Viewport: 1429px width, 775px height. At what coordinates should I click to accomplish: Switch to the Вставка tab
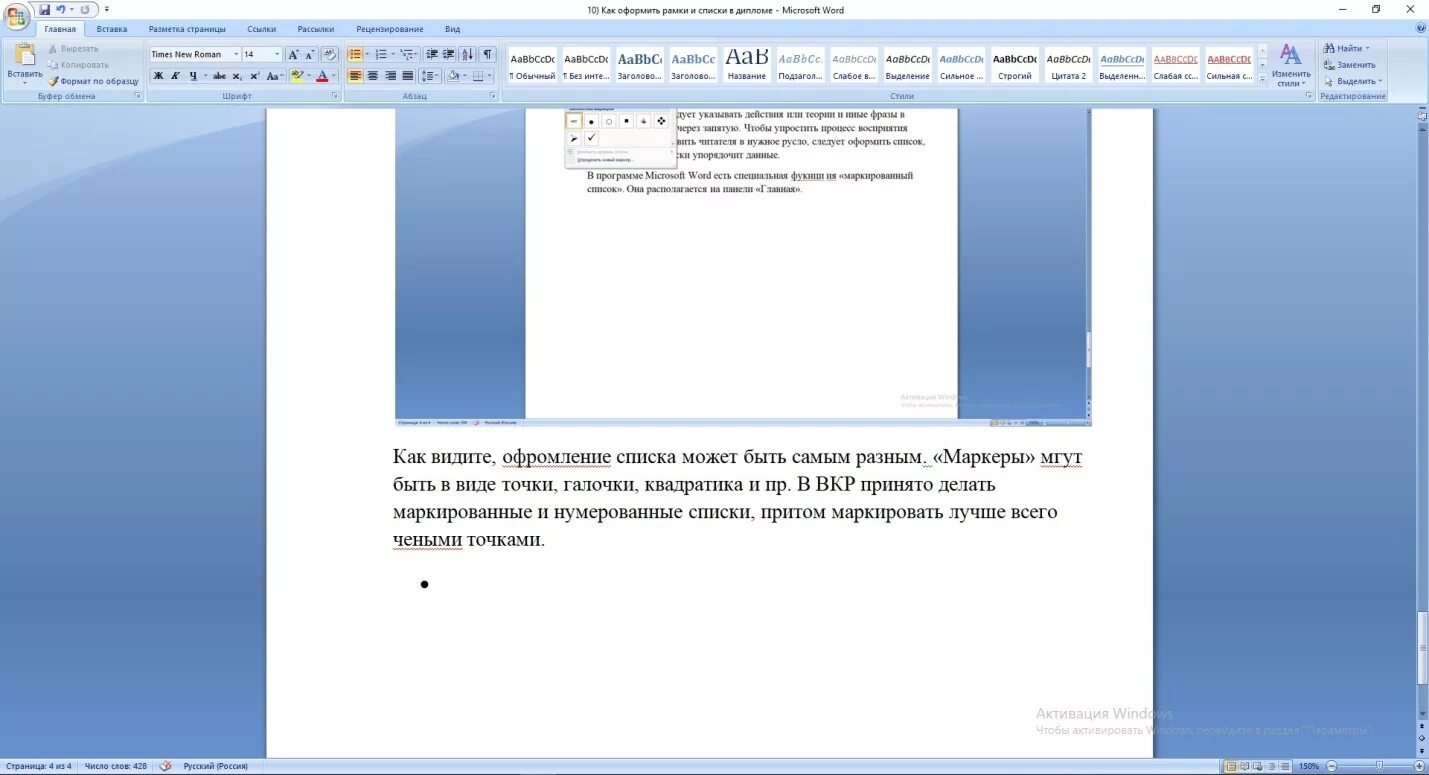(112, 29)
